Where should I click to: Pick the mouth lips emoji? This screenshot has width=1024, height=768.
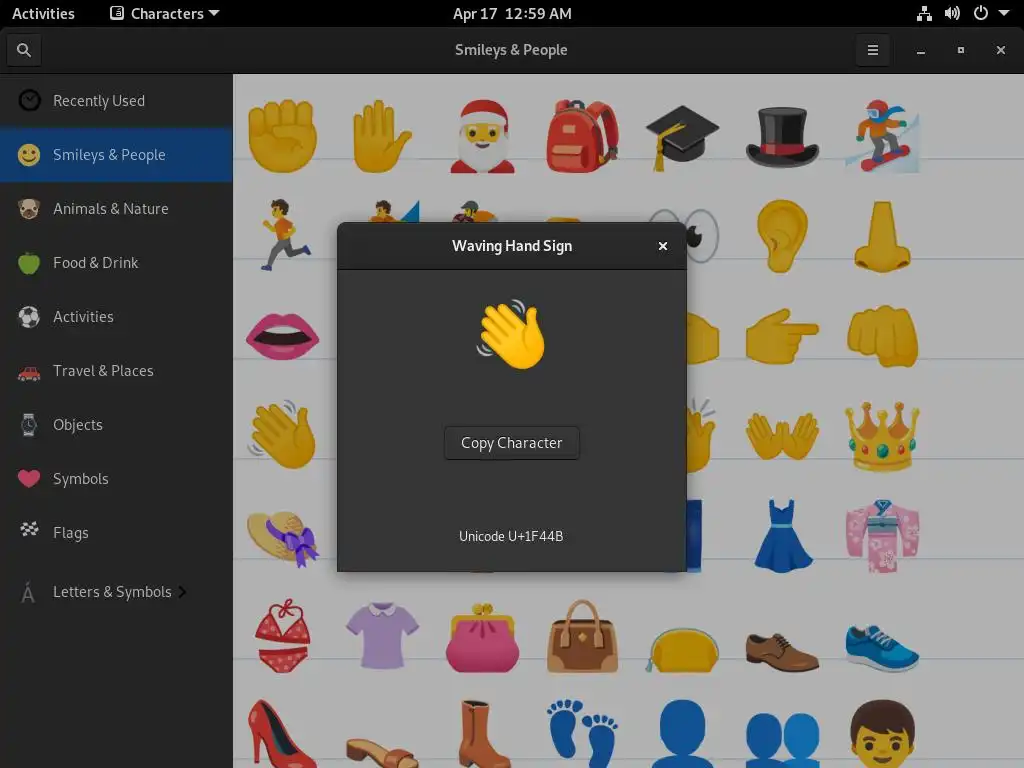click(x=282, y=336)
